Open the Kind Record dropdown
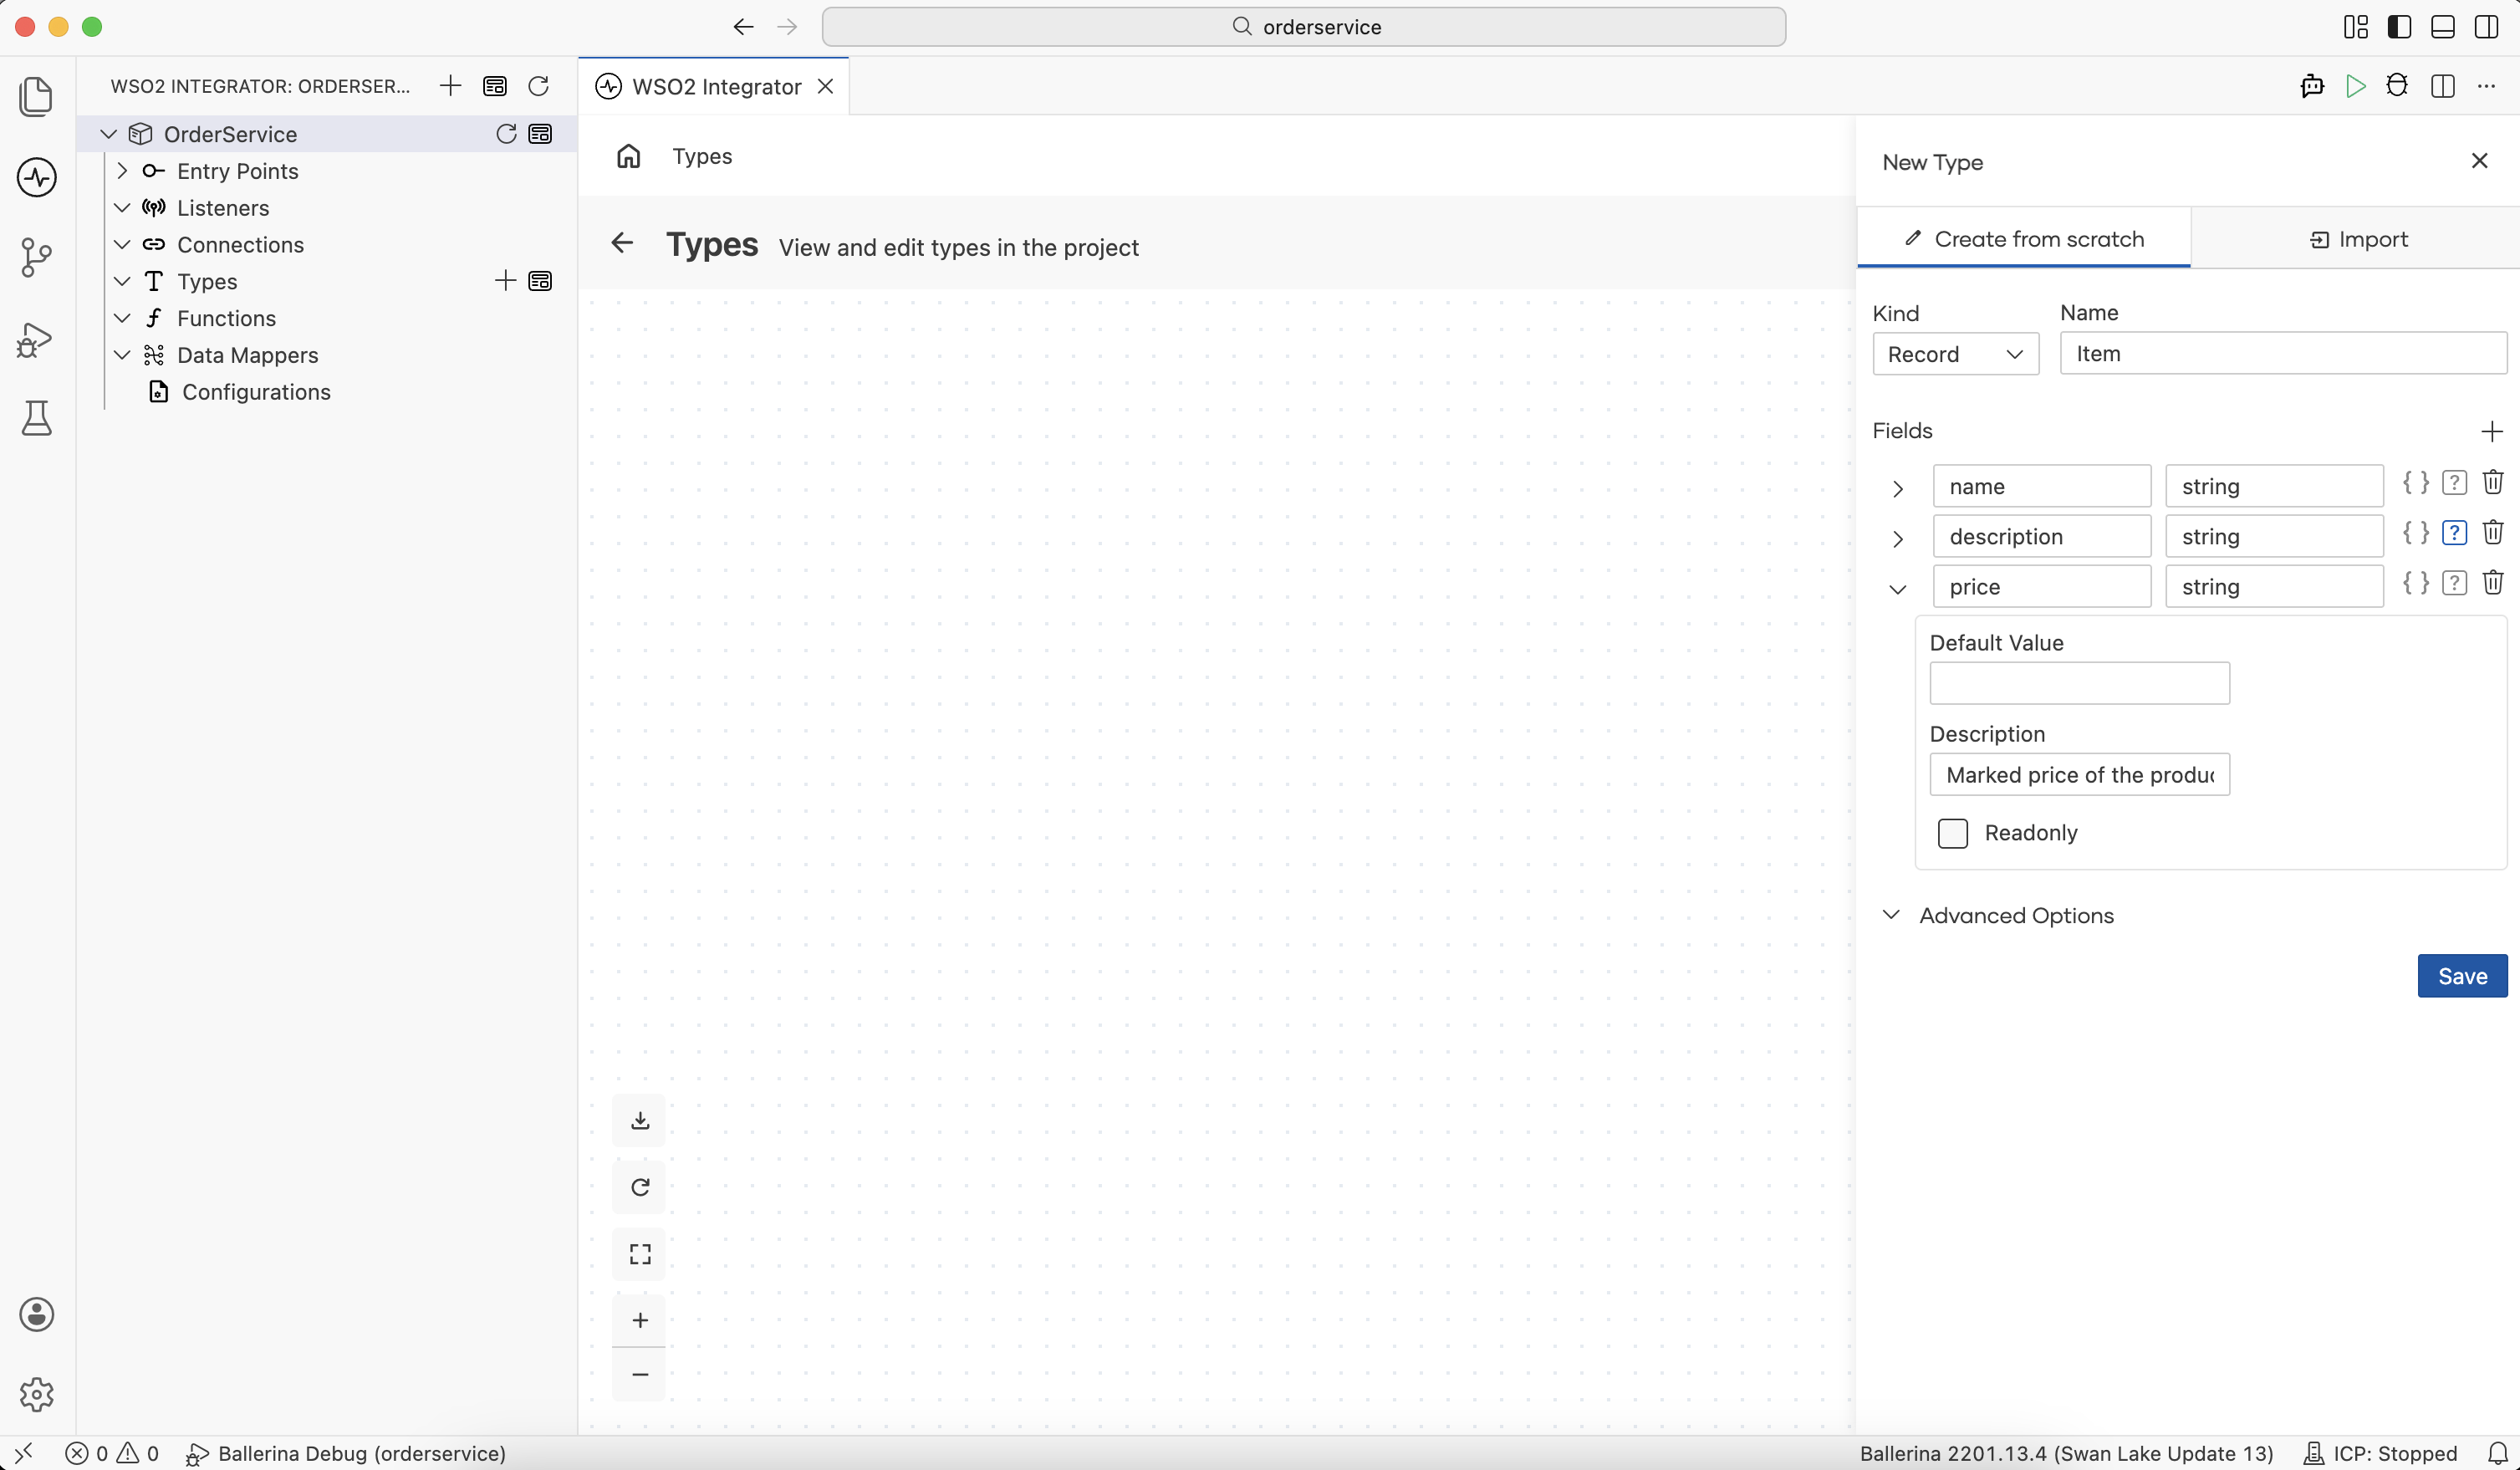 (x=1955, y=354)
